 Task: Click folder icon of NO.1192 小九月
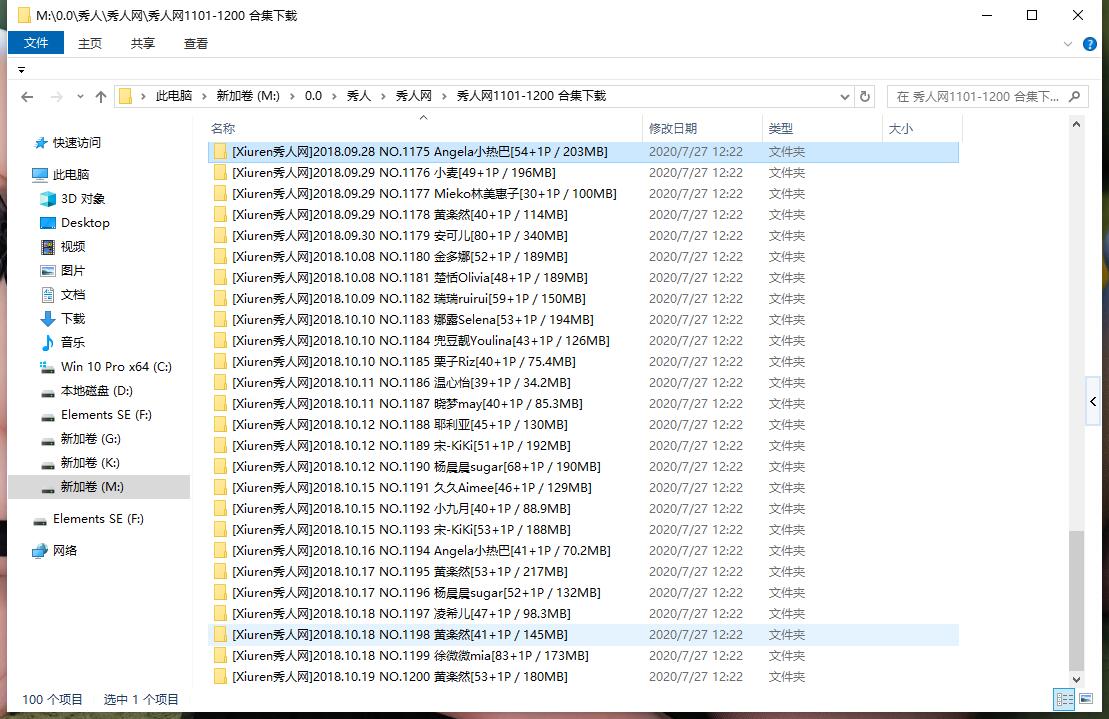tap(221, 508)
